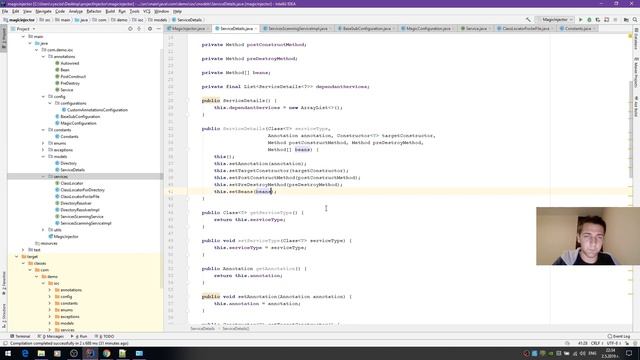Expand the exceptions package
Screen dimensions: 640x360
click(x=43, y=150)
